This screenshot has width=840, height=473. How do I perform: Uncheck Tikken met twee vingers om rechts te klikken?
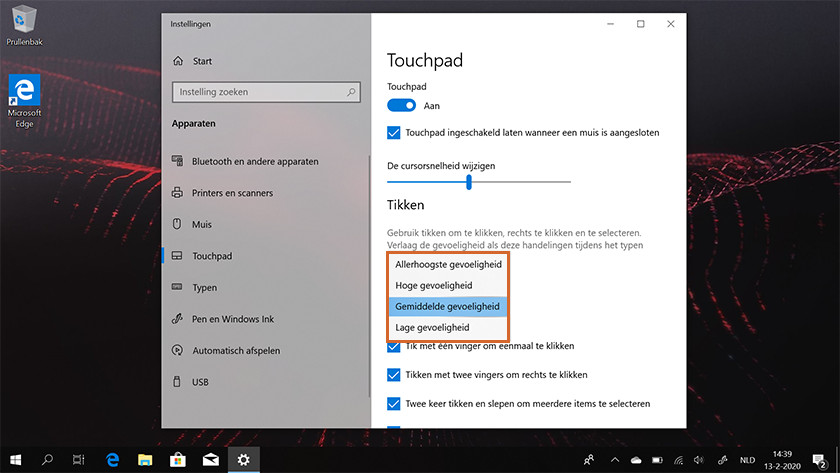394,374
